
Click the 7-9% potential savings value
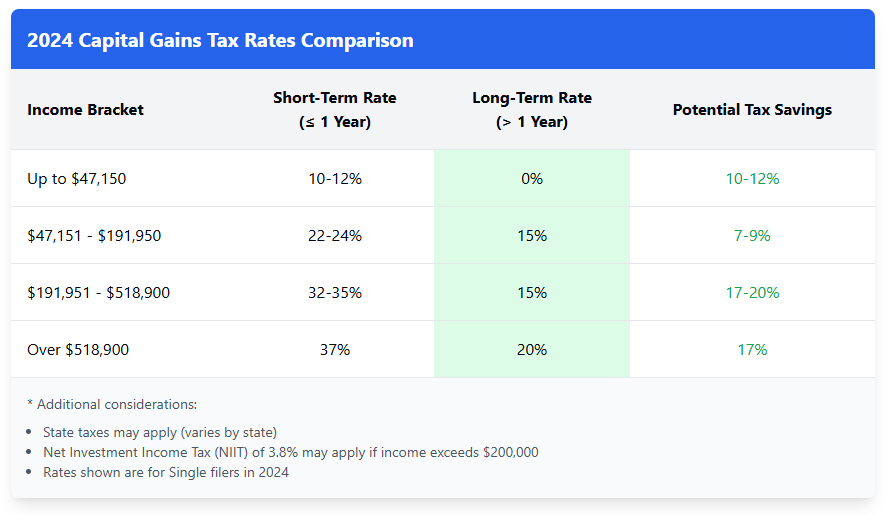coord(752,236)
